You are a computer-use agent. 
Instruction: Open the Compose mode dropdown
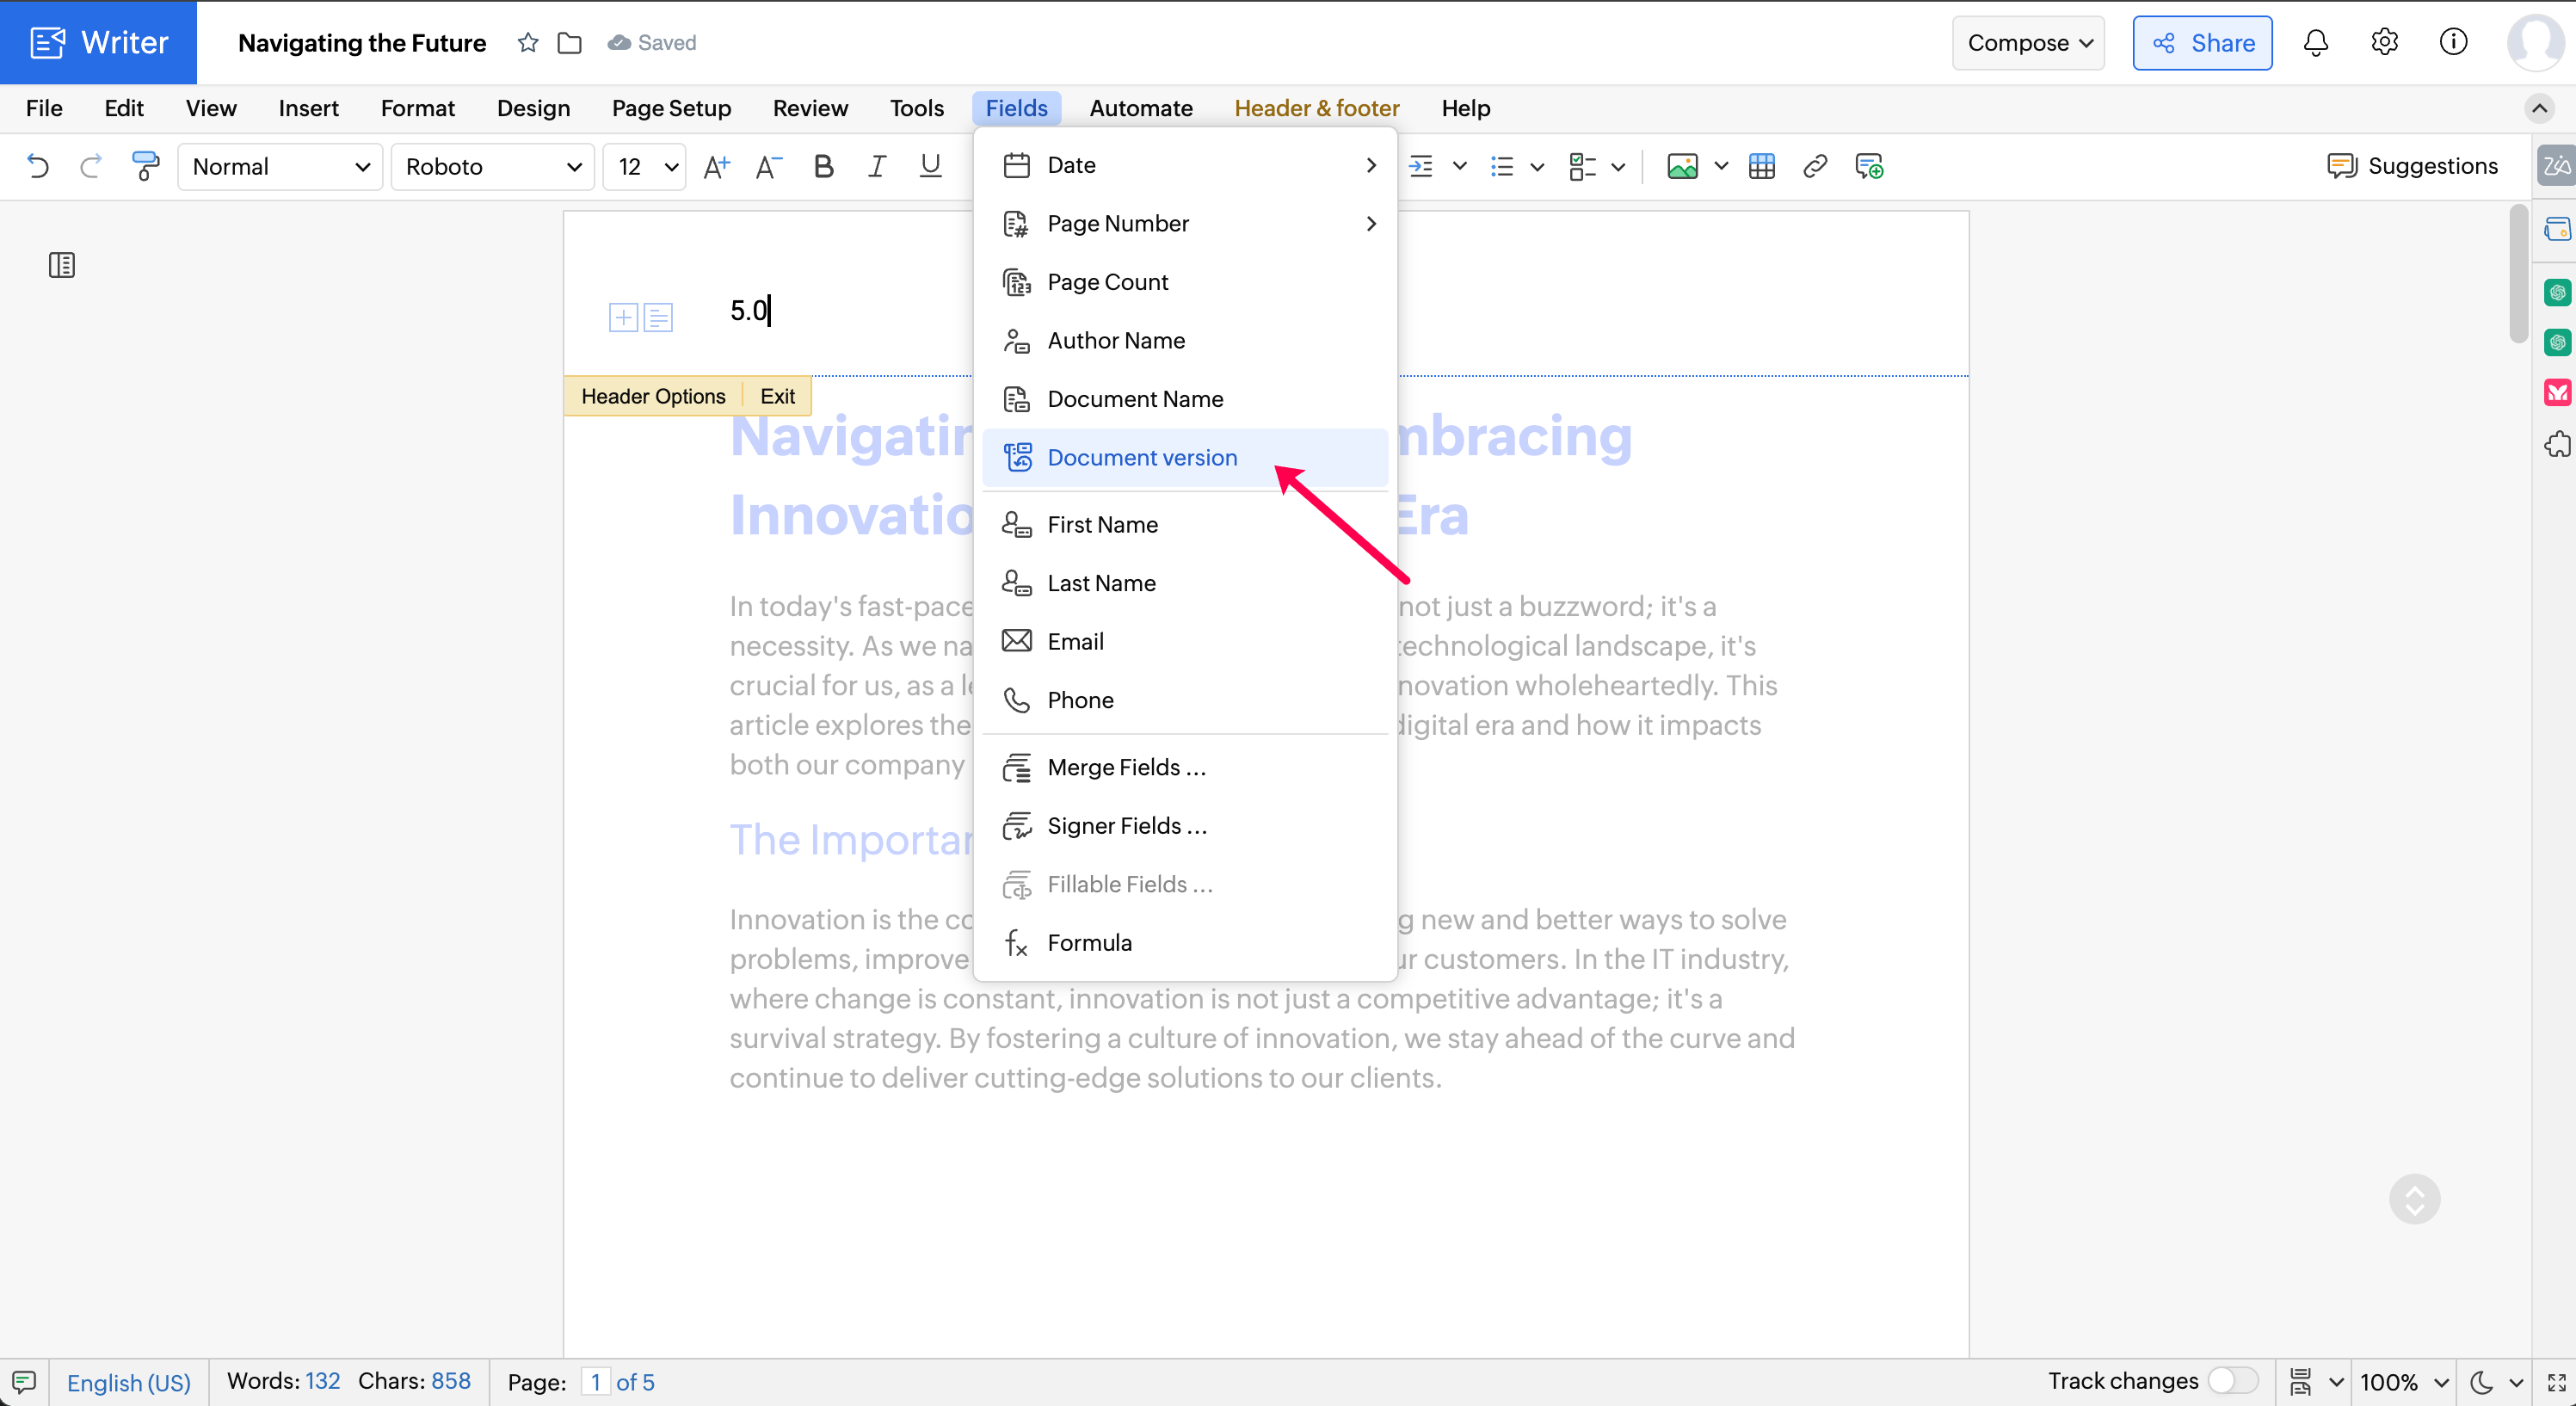coord(2027,42)
